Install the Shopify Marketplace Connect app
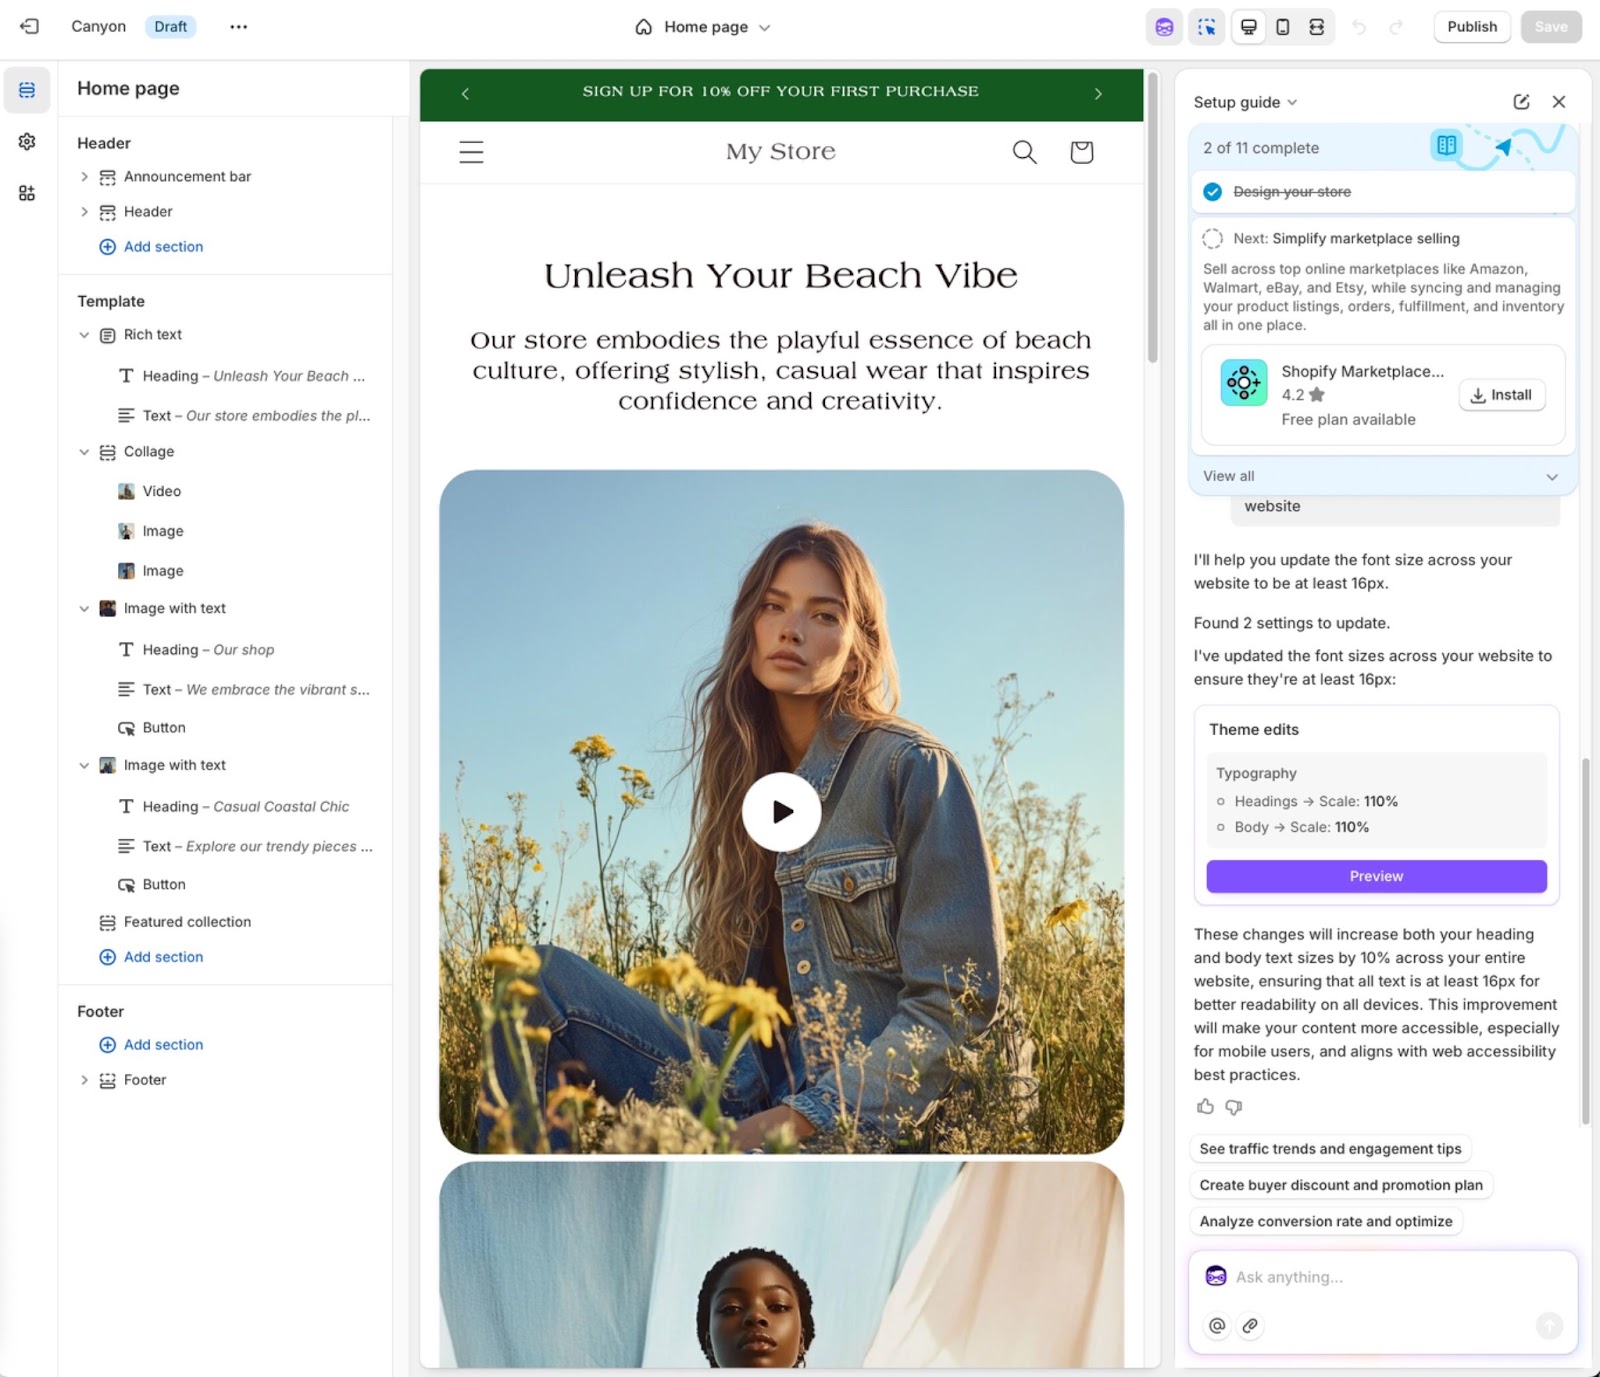Viewport: 1600px width, 1377px height. pyautogui.click(x=1502, y=395)
